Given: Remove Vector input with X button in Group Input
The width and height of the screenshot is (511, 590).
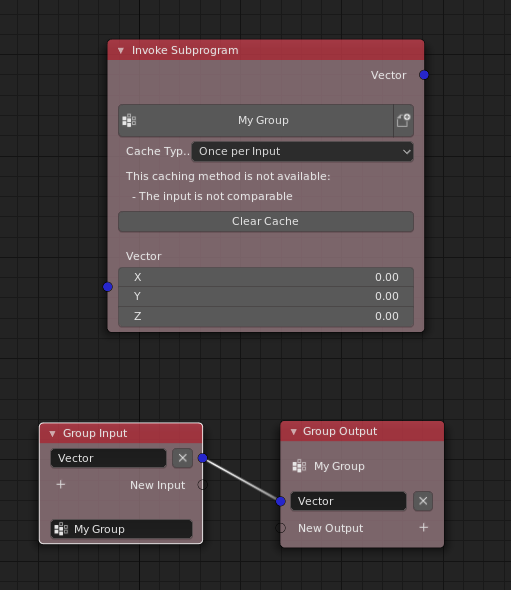Looking at the screenshot, I should pyautogui.click(x=182, y=458).
